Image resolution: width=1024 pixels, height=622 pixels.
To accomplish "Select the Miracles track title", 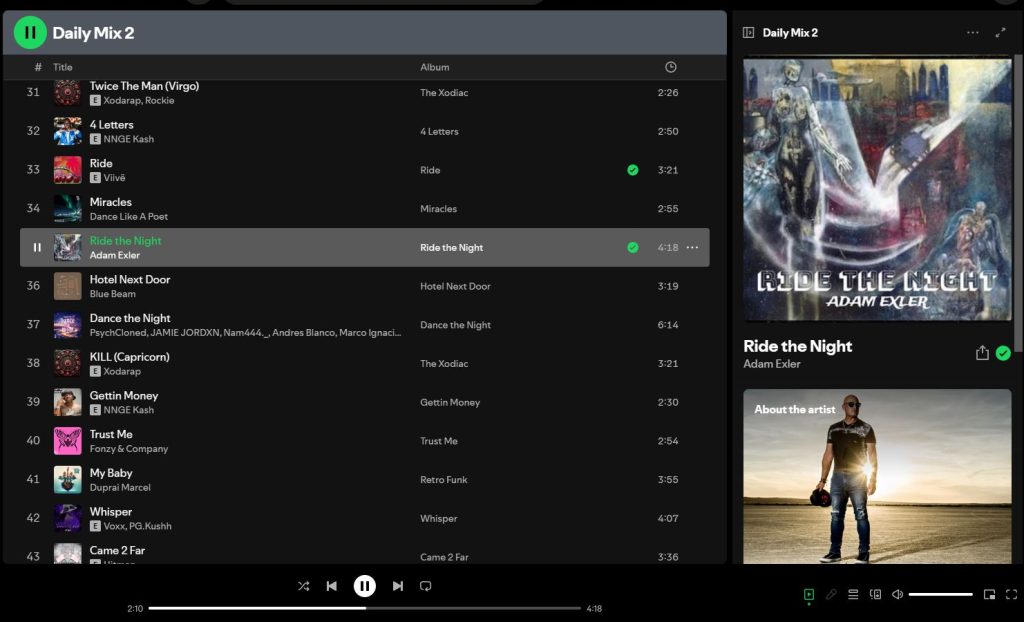I will [110, 202].
